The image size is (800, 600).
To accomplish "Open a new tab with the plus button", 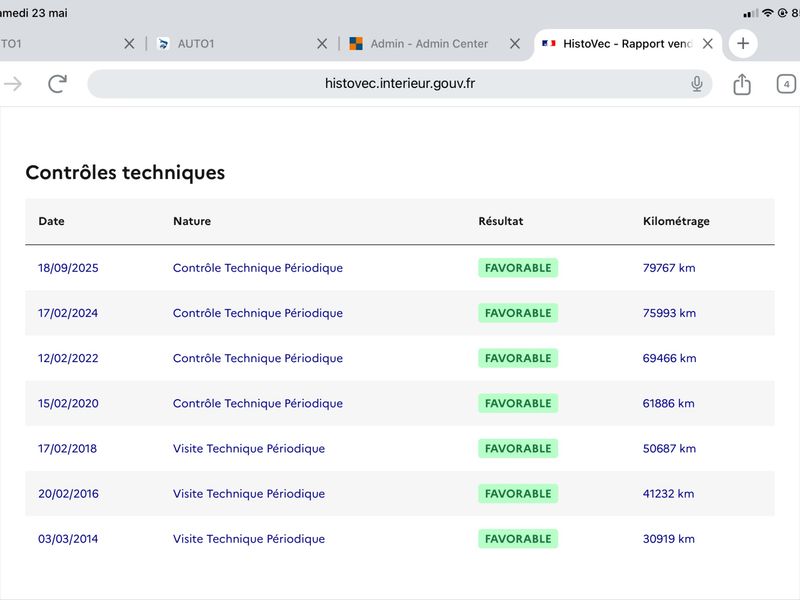I will point(743,43).
